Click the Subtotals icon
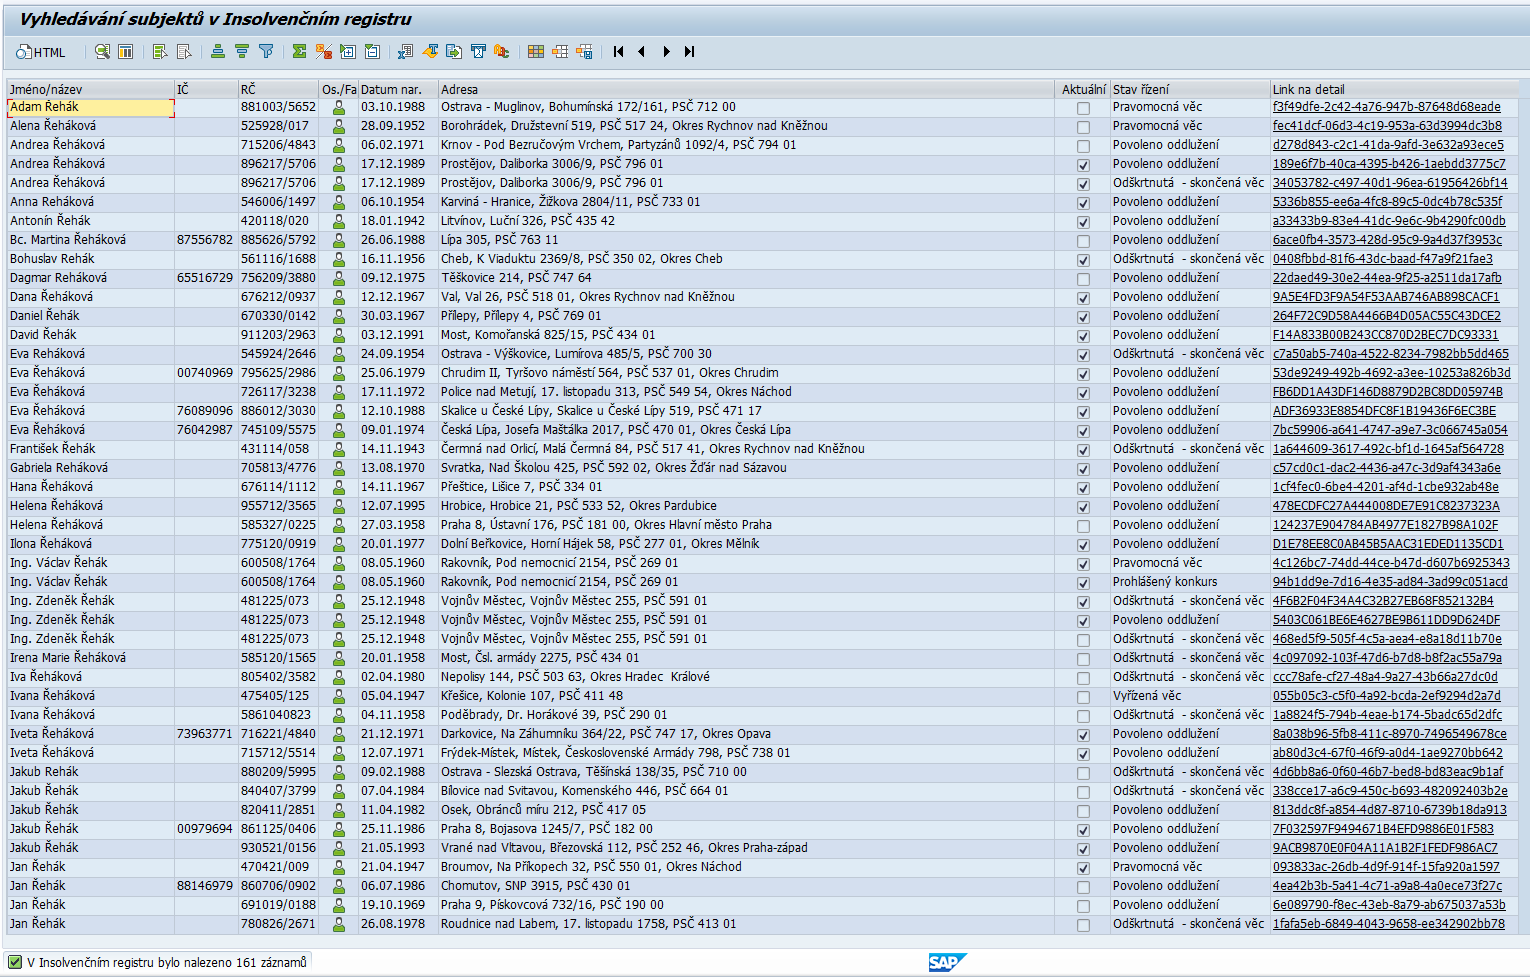Screen dimensions: 1530x977 [x=323, y=52]
